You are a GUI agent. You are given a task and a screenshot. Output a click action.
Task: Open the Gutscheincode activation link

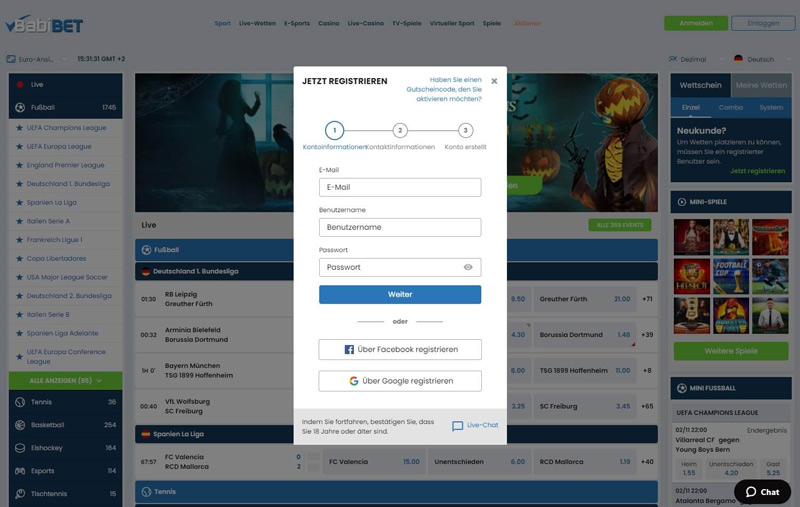(x=444, y=89)
